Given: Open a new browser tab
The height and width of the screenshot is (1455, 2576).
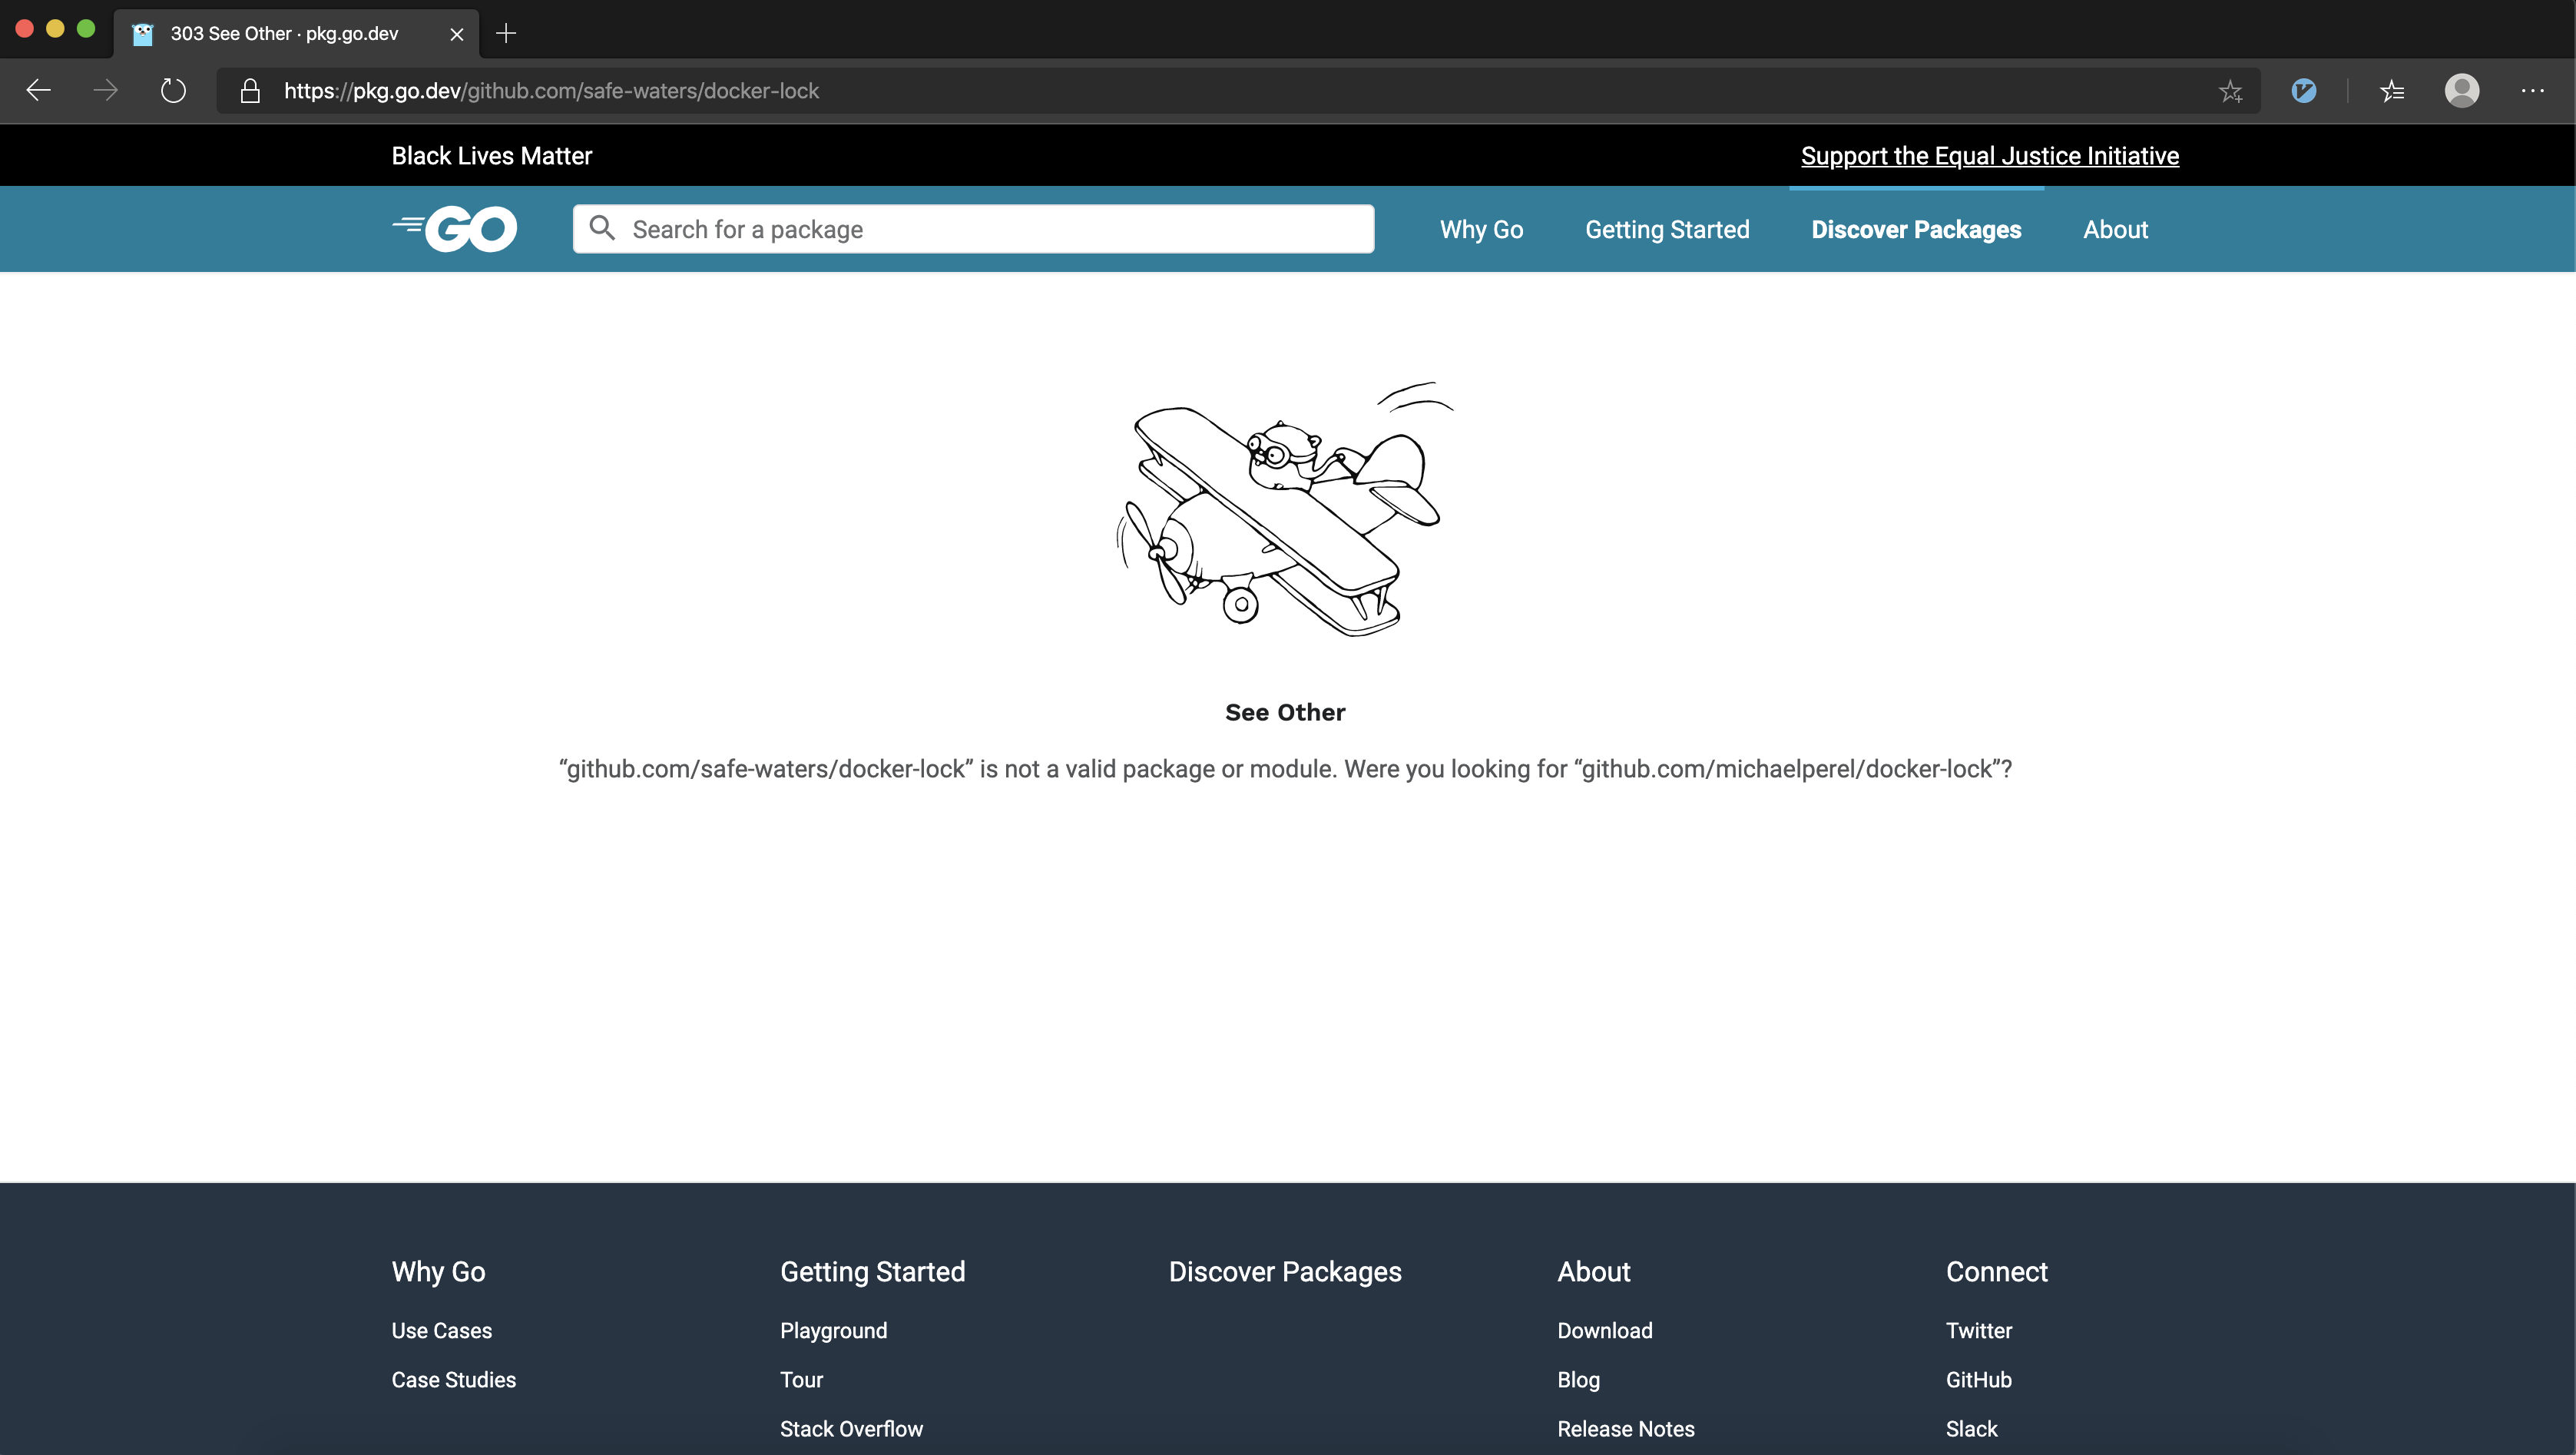Looking at the screenshot, I should (x=506, y=33).
